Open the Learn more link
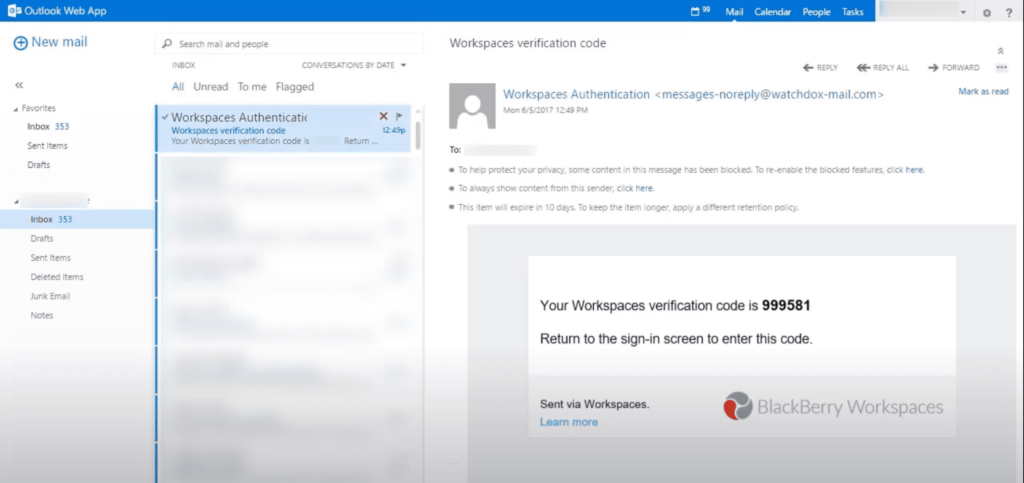Viewport: 1024px width, 483px height. (569, 422)
